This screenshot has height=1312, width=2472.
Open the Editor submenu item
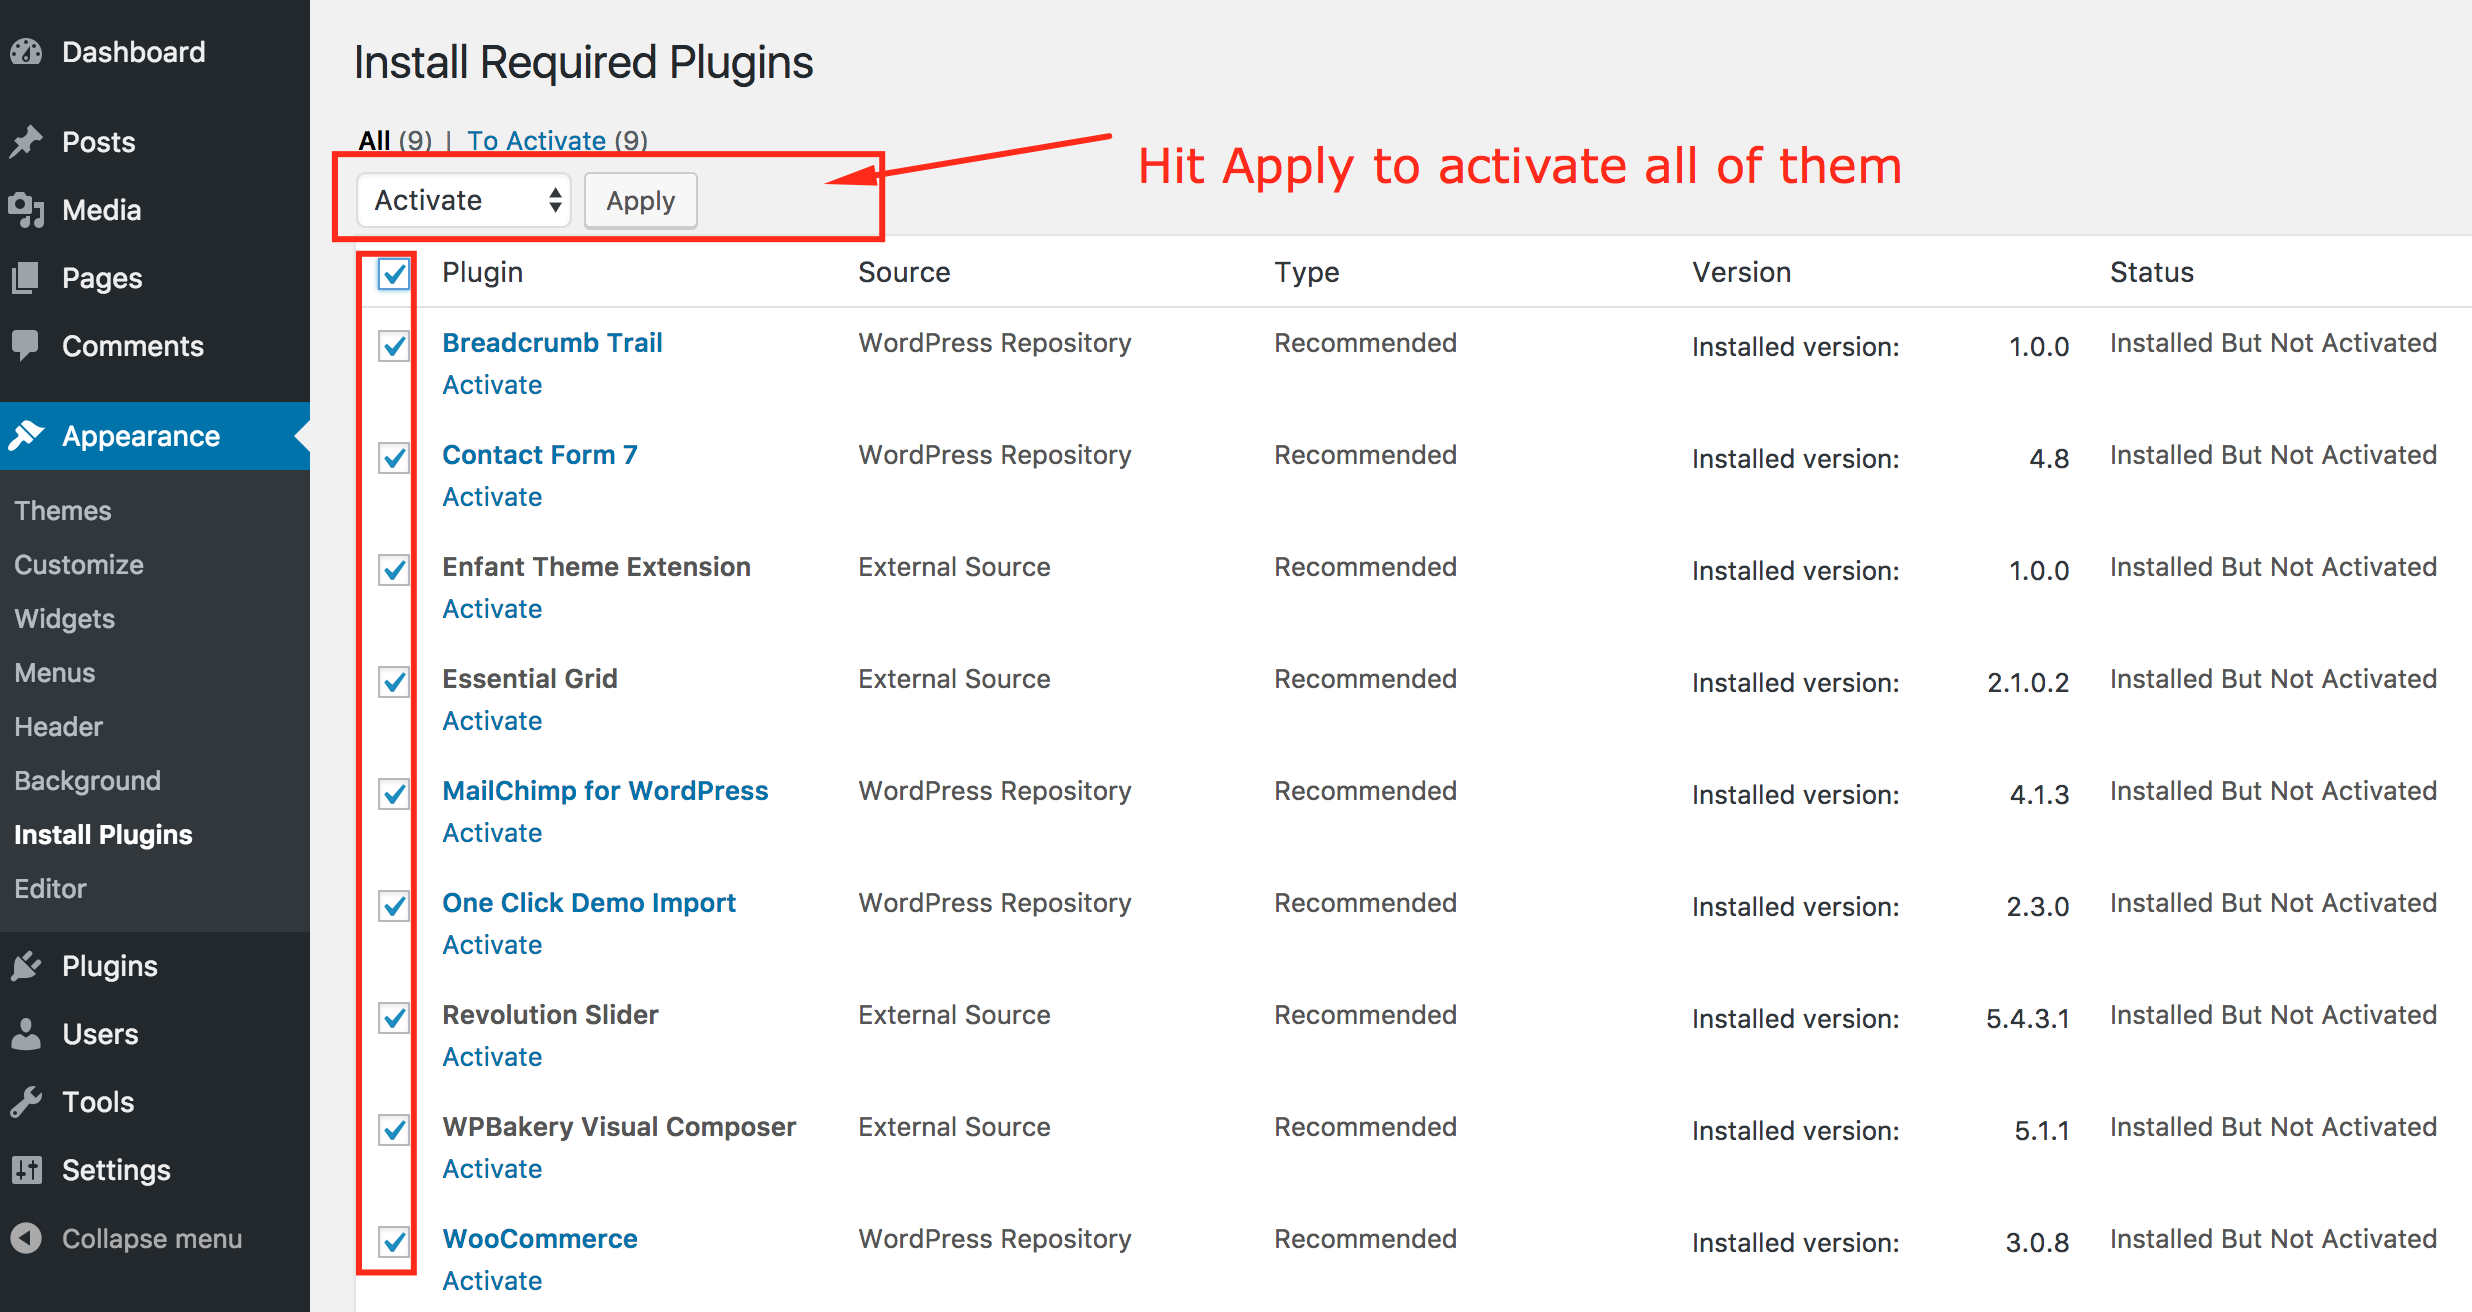pyautogui.click(x=51, y=889)
